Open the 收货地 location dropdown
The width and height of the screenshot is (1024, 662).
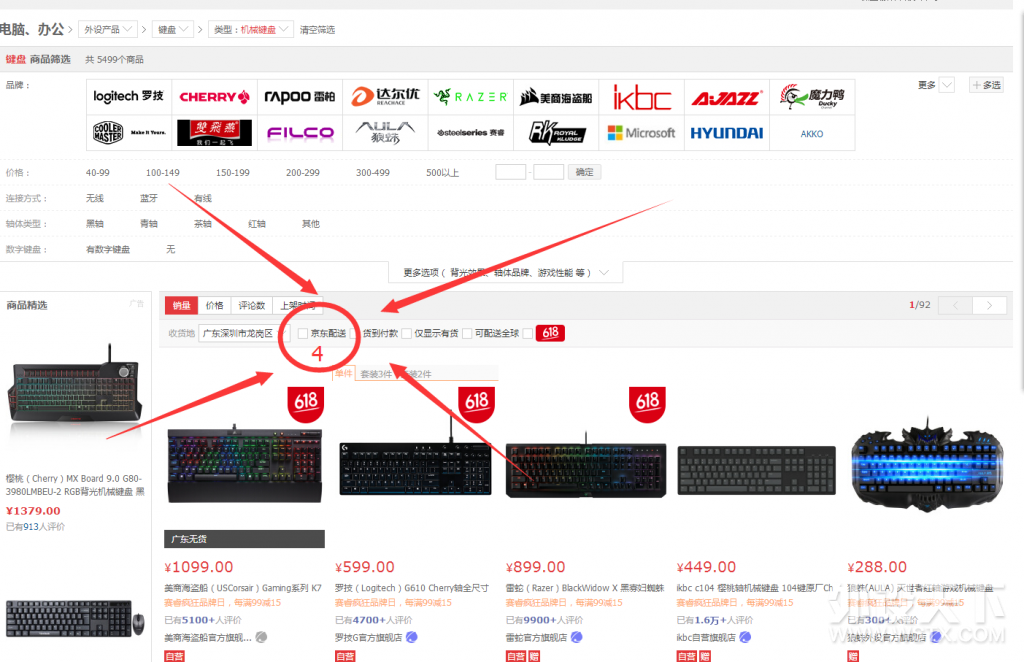242,333
